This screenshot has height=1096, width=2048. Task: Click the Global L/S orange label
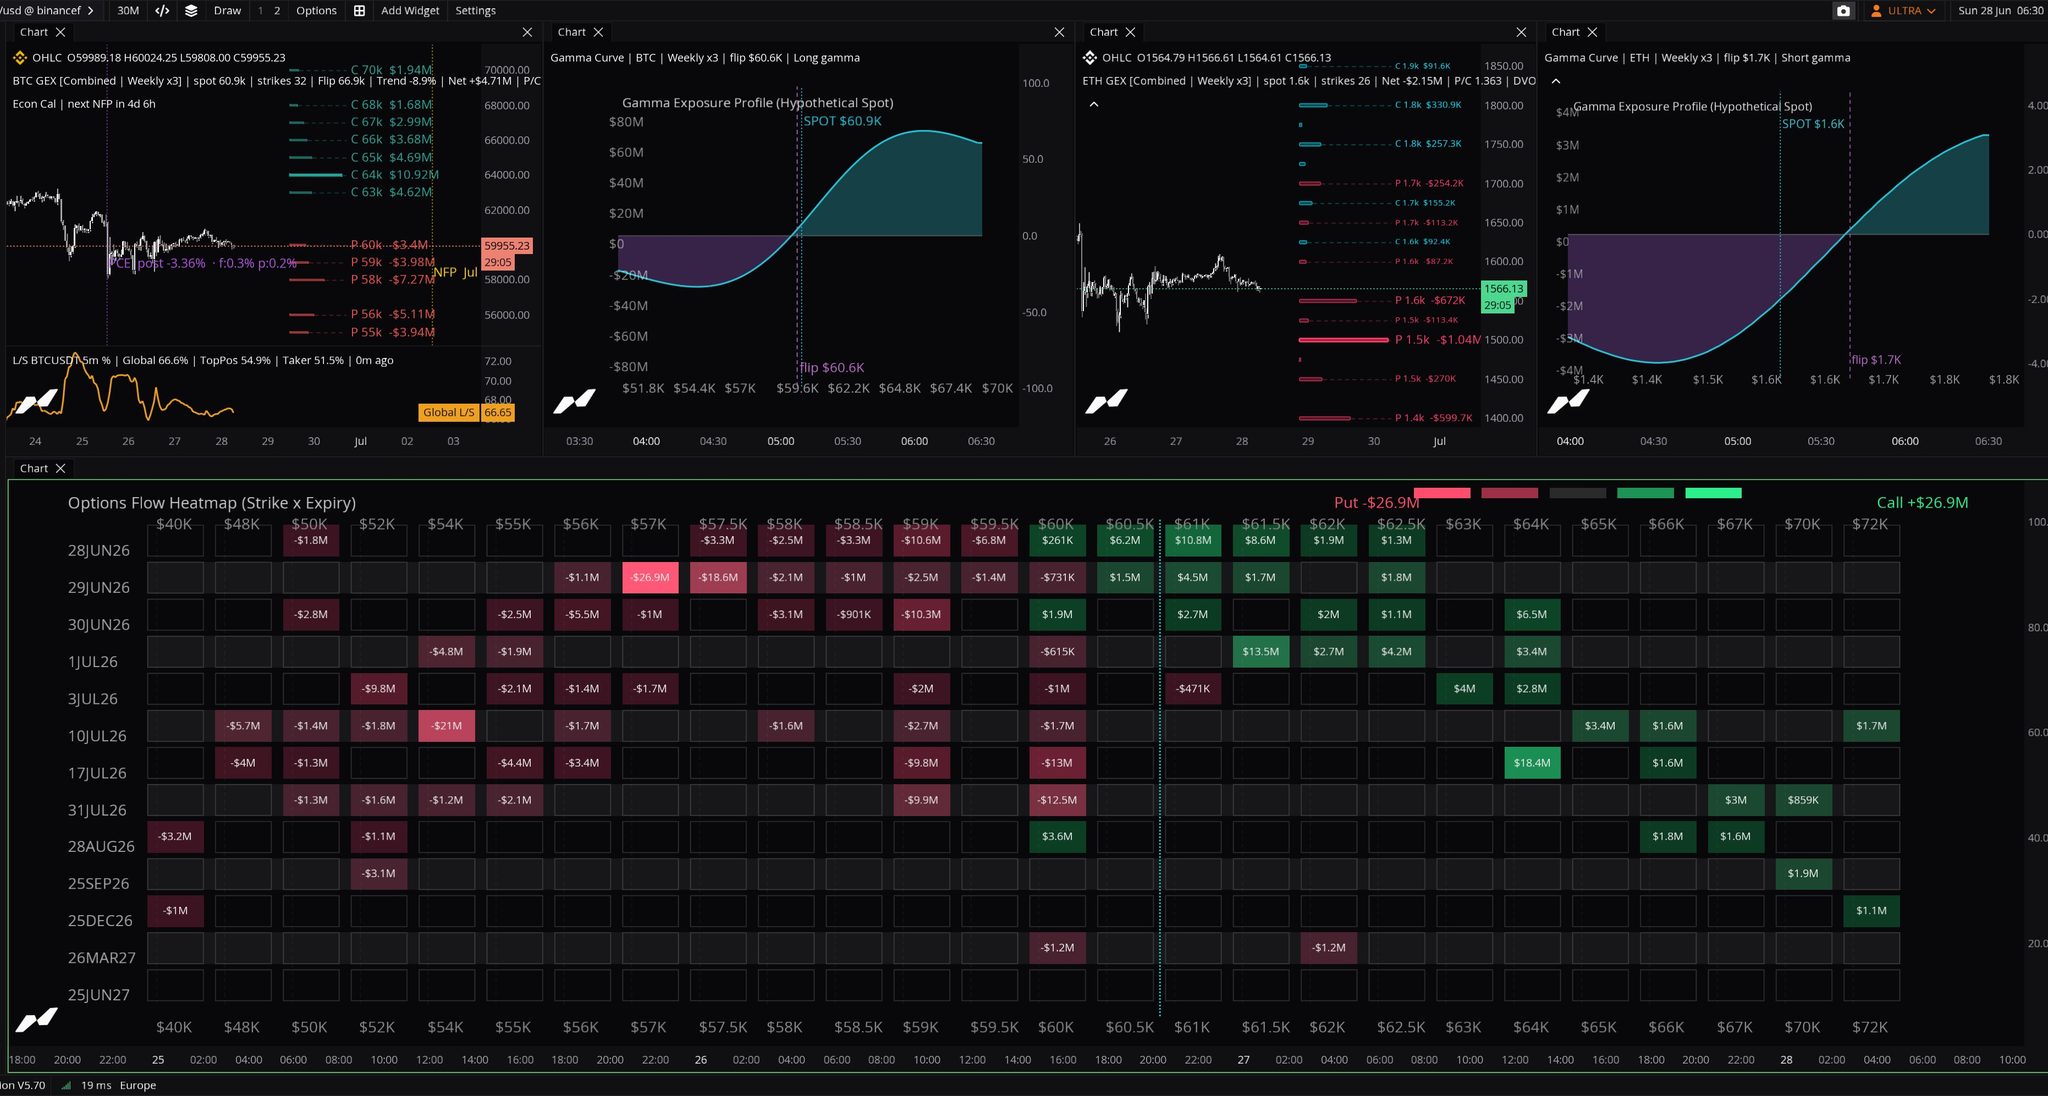(x=448, y=412)
